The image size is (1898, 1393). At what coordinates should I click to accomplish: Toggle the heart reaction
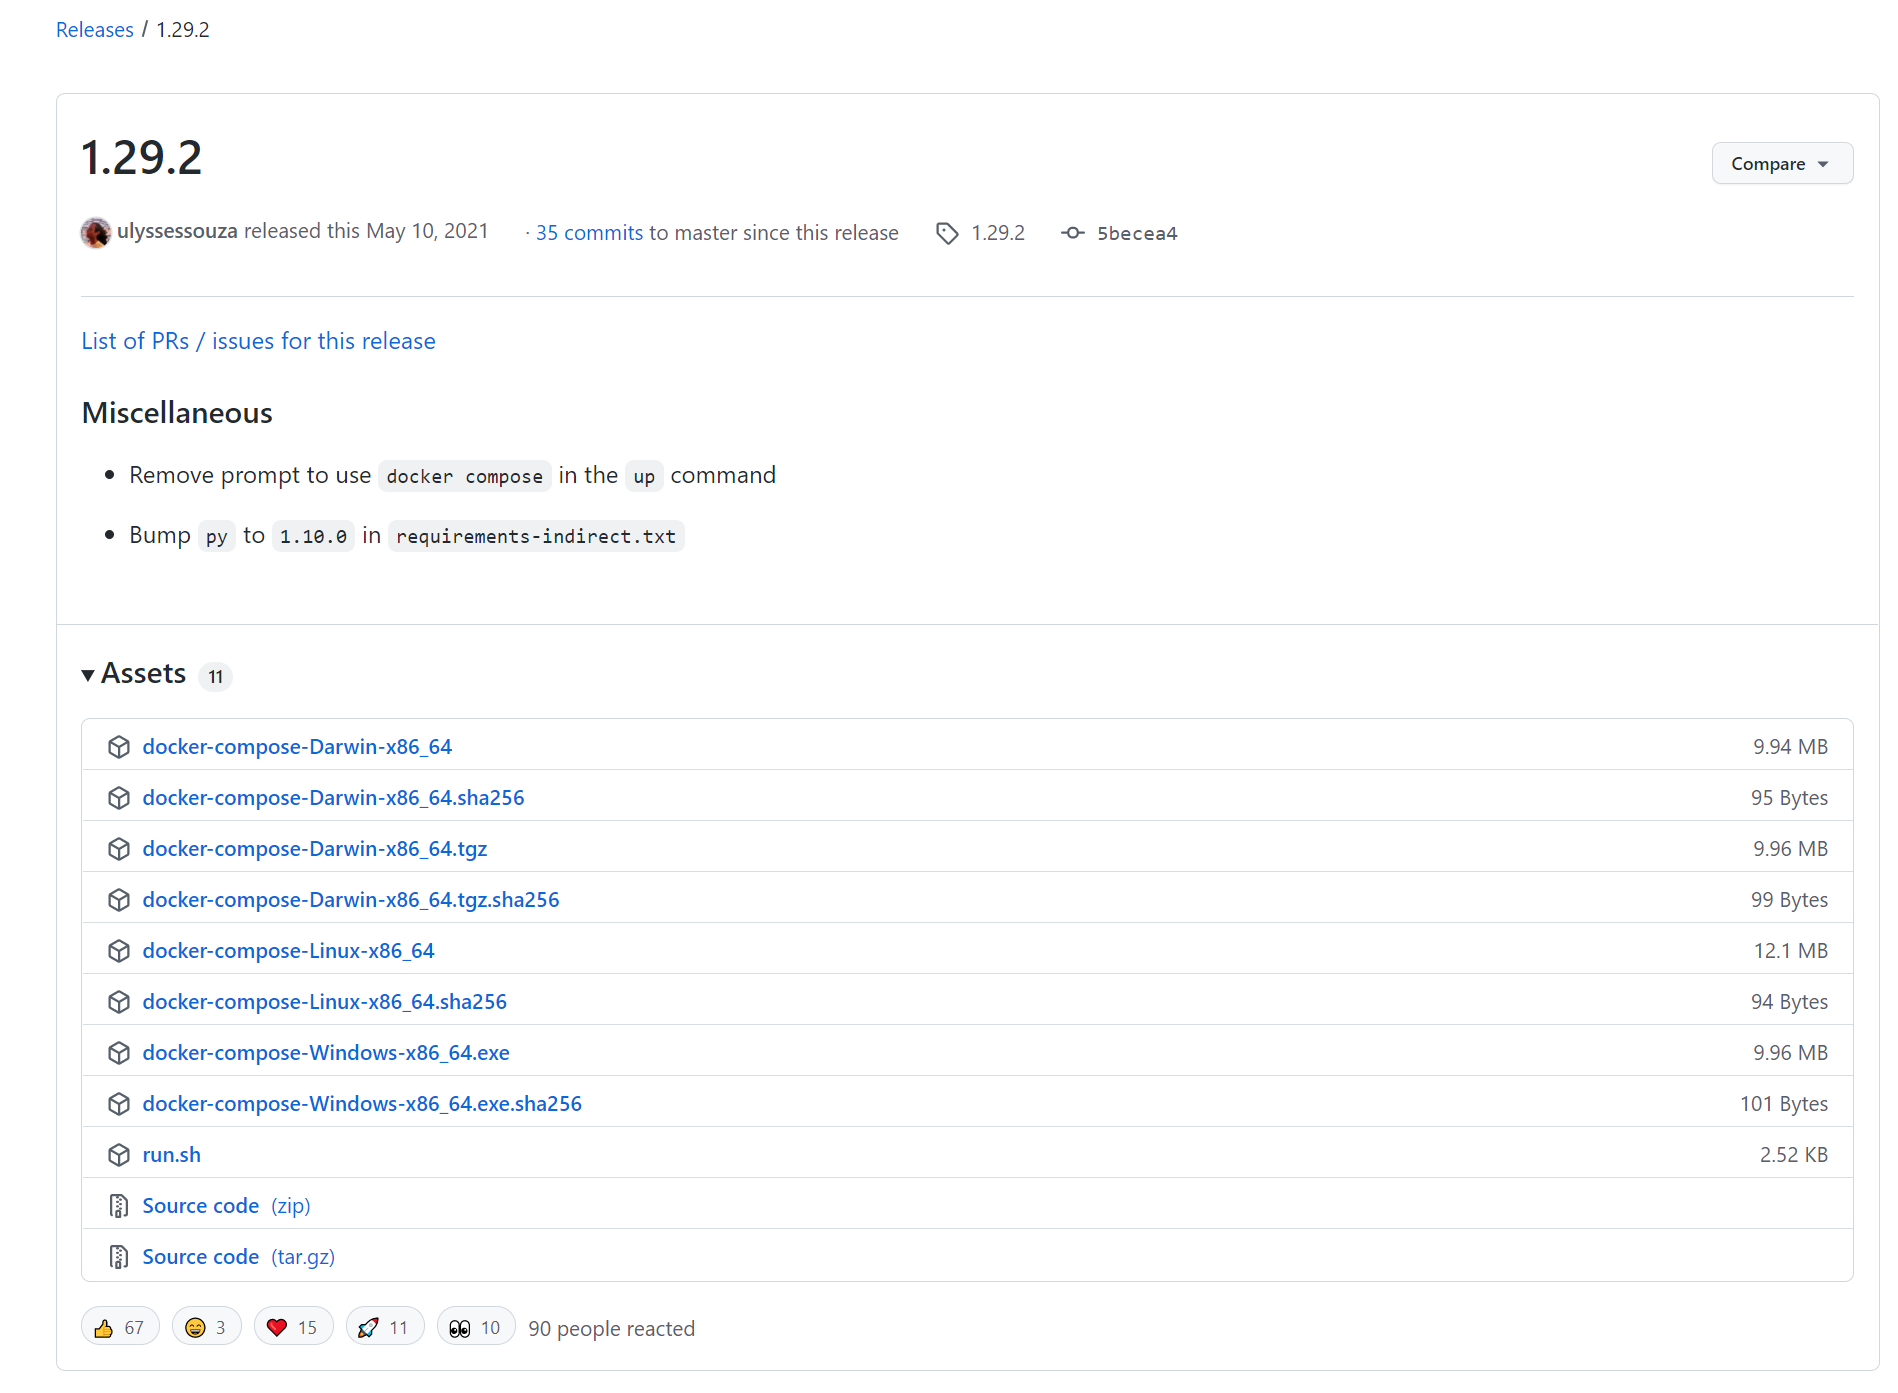(293, 1326)
